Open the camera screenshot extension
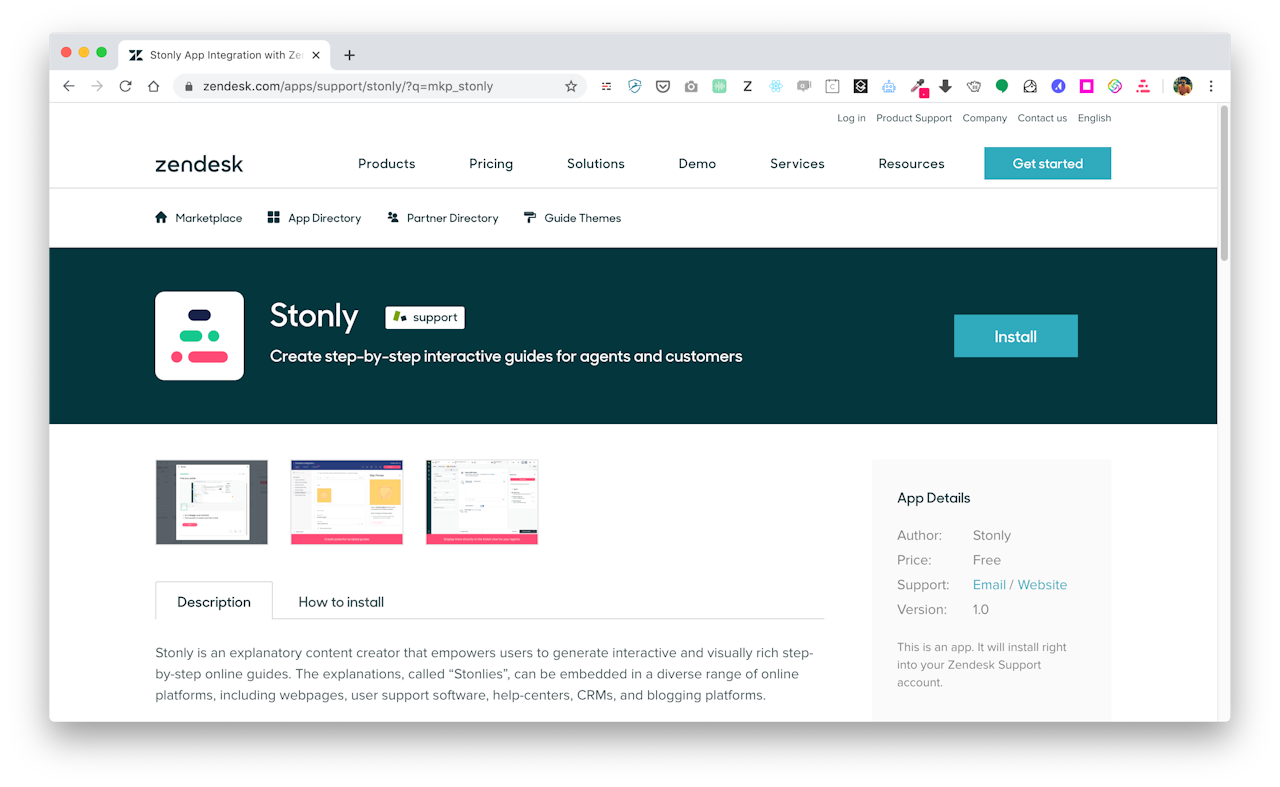This screenshot has width=1280, height=787. pyautogui.click(x=691, y=86)
